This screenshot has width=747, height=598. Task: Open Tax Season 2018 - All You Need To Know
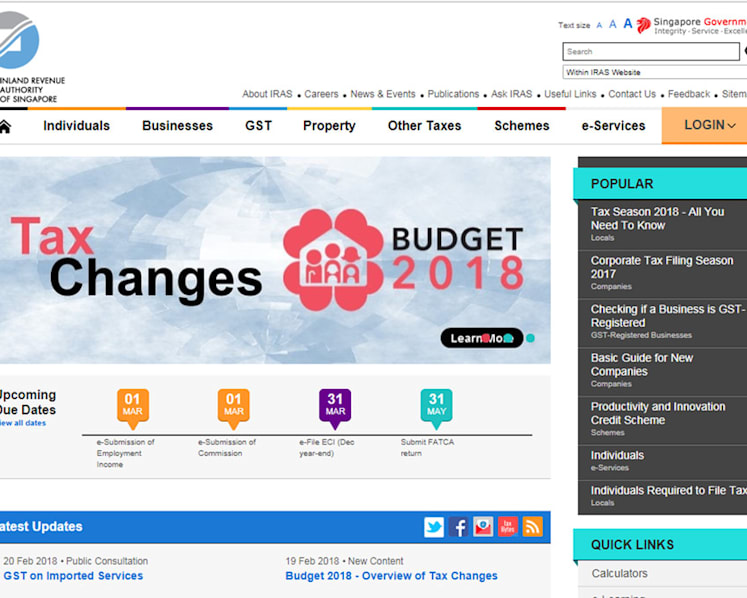point(657,218)
